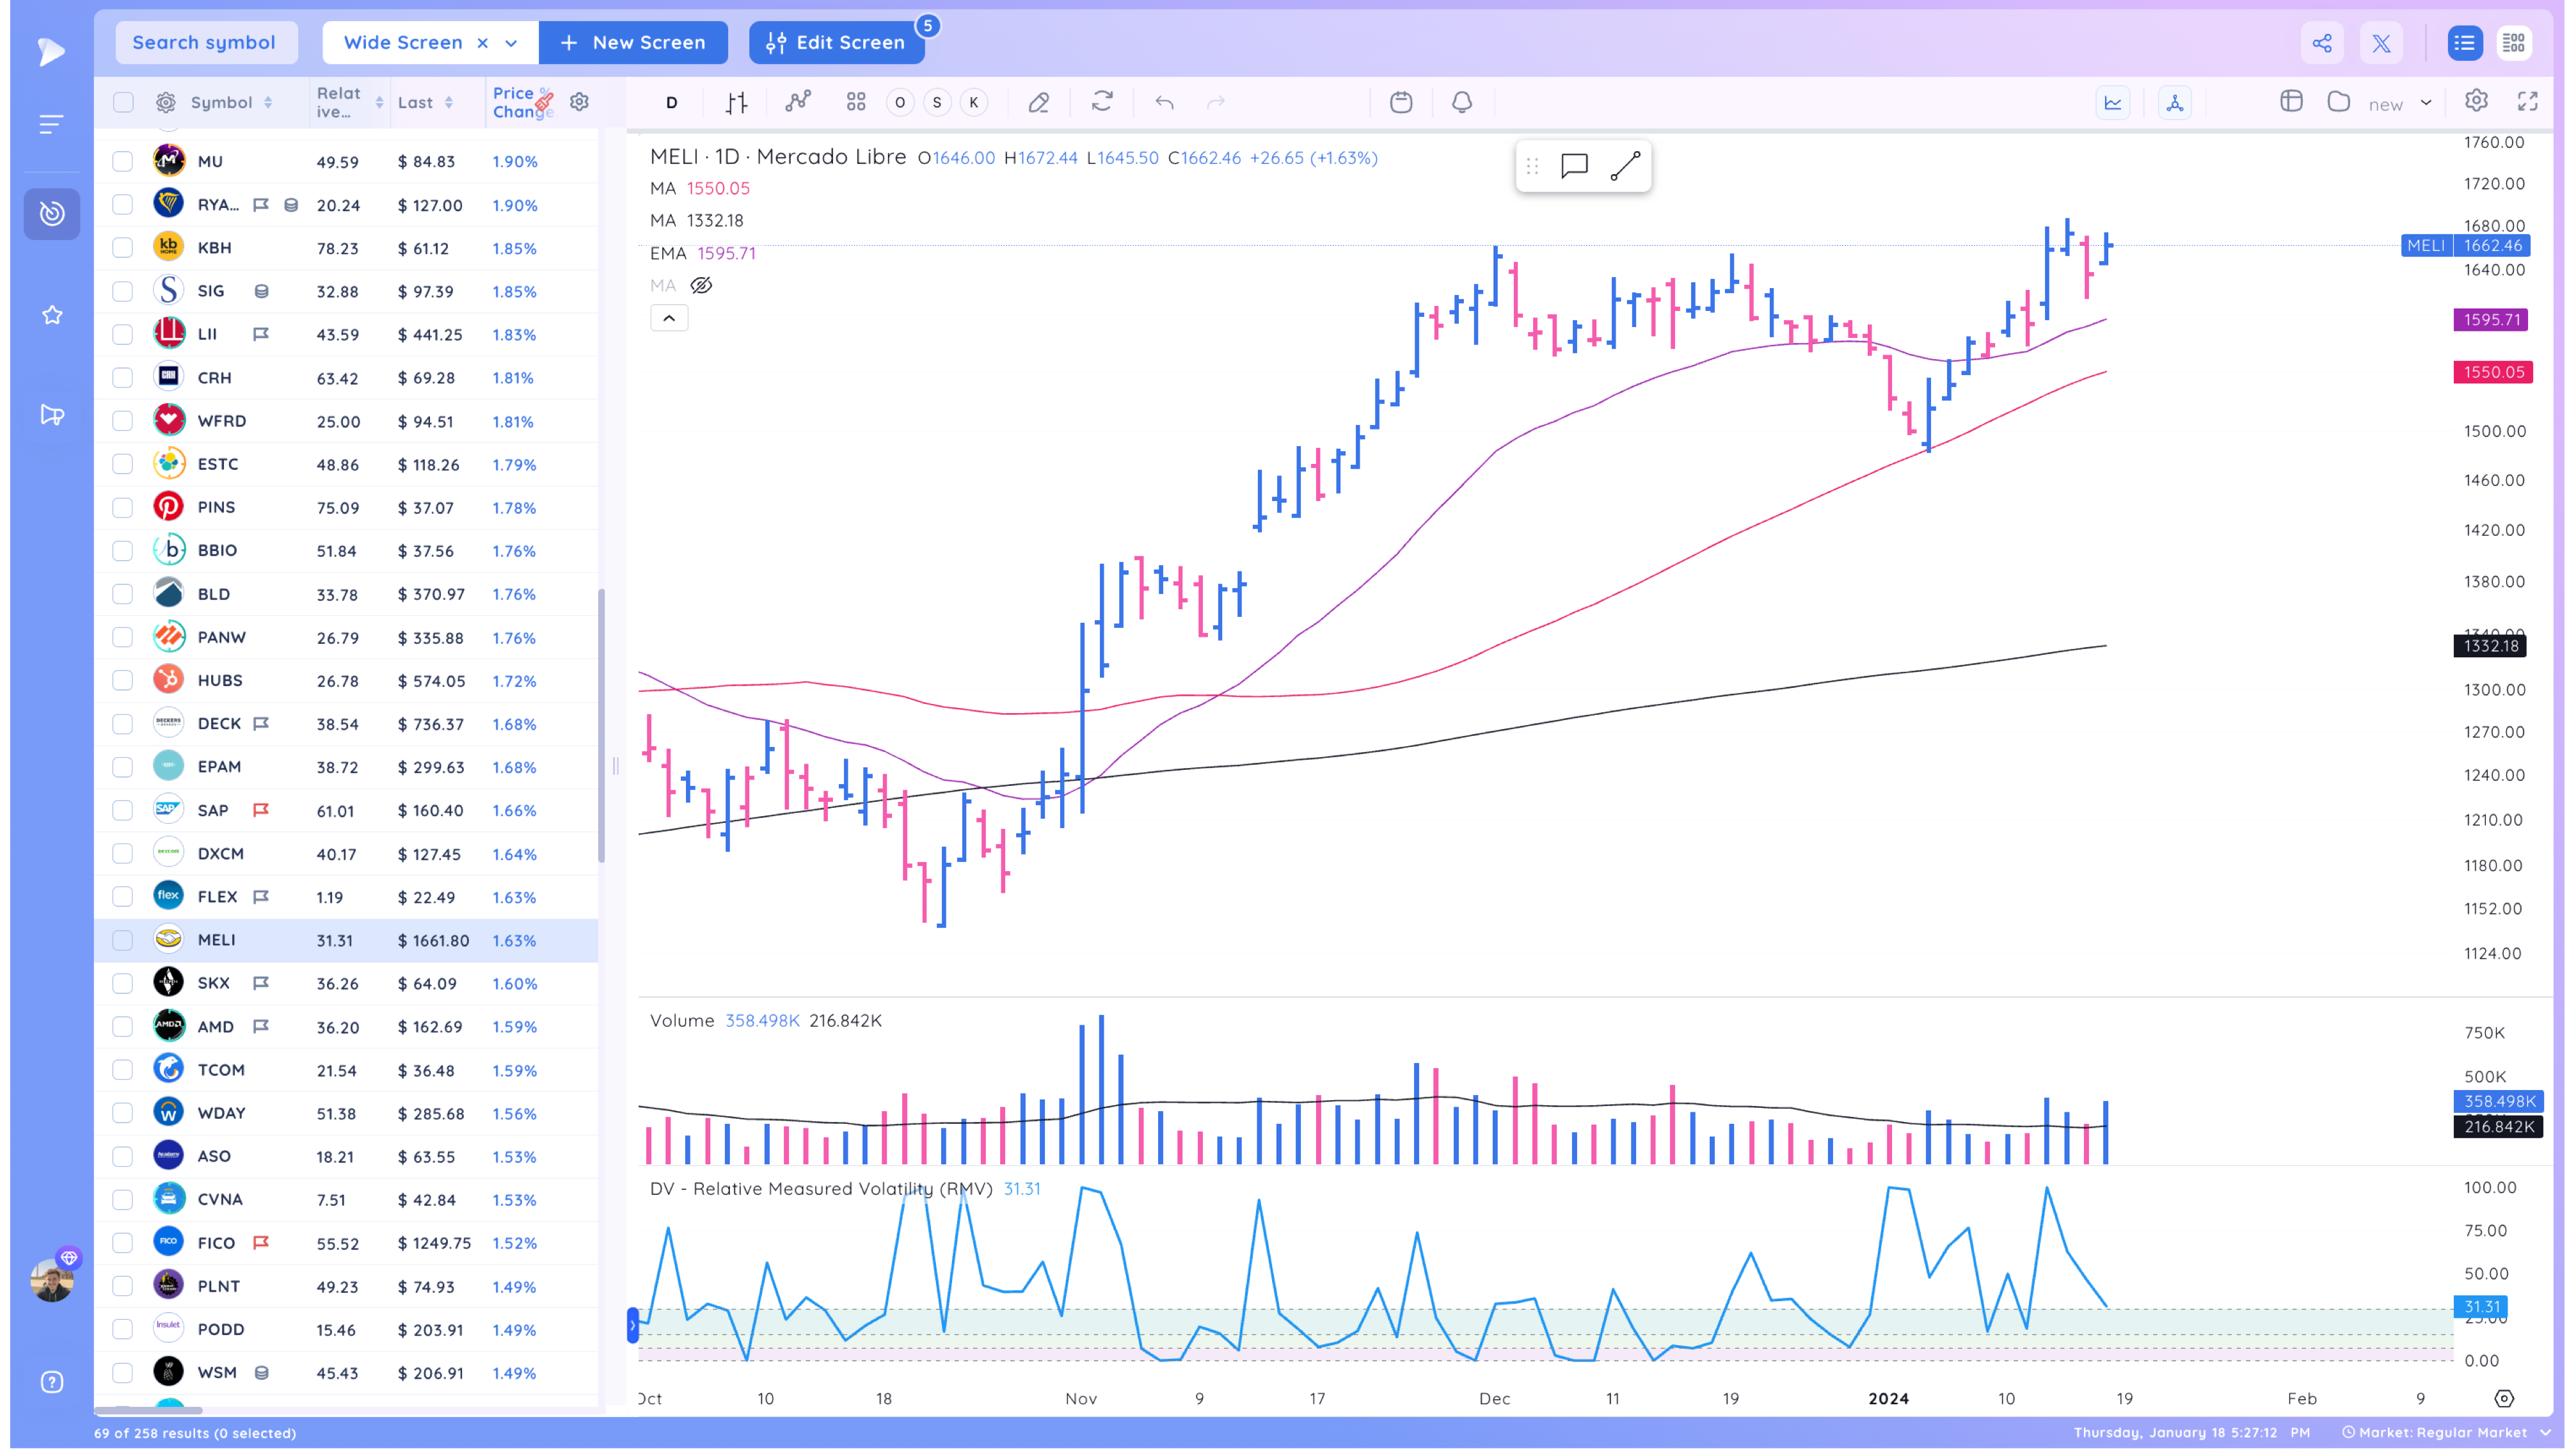Open column settings gear after Price Change
The width and height of the screenshot is (2576, 1449).
(x=579, y=101)
